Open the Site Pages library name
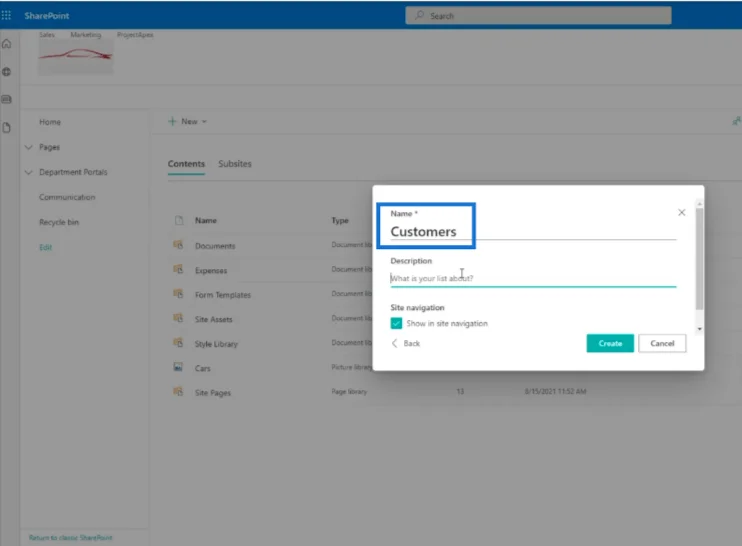The height and width of the screenshot is (546, 742). [213, 393]
